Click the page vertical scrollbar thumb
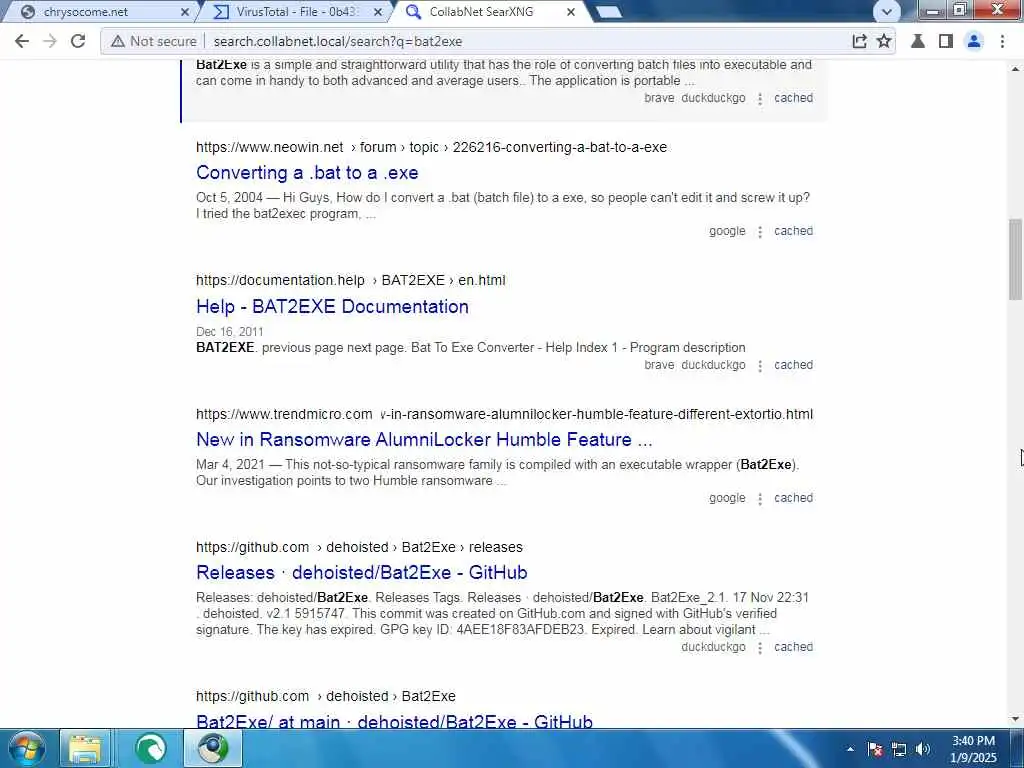The width and height of the screenshot is (1024, 768). tap(1016, 259)
